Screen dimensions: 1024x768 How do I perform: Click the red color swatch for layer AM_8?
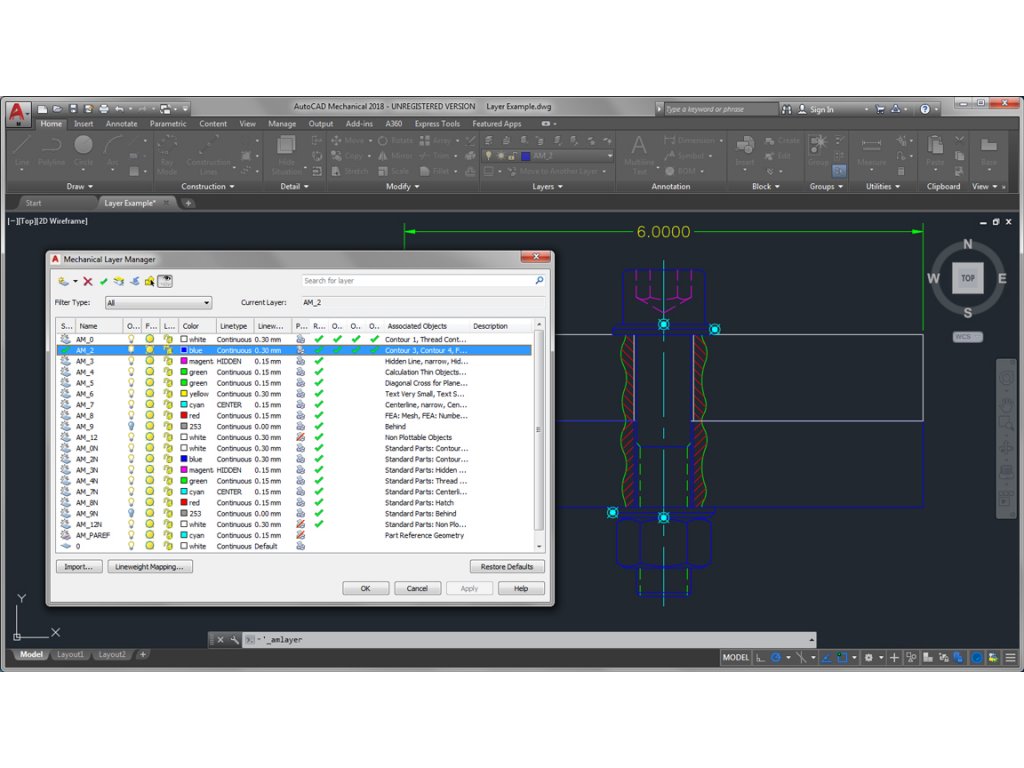click(x=184, y=416)
